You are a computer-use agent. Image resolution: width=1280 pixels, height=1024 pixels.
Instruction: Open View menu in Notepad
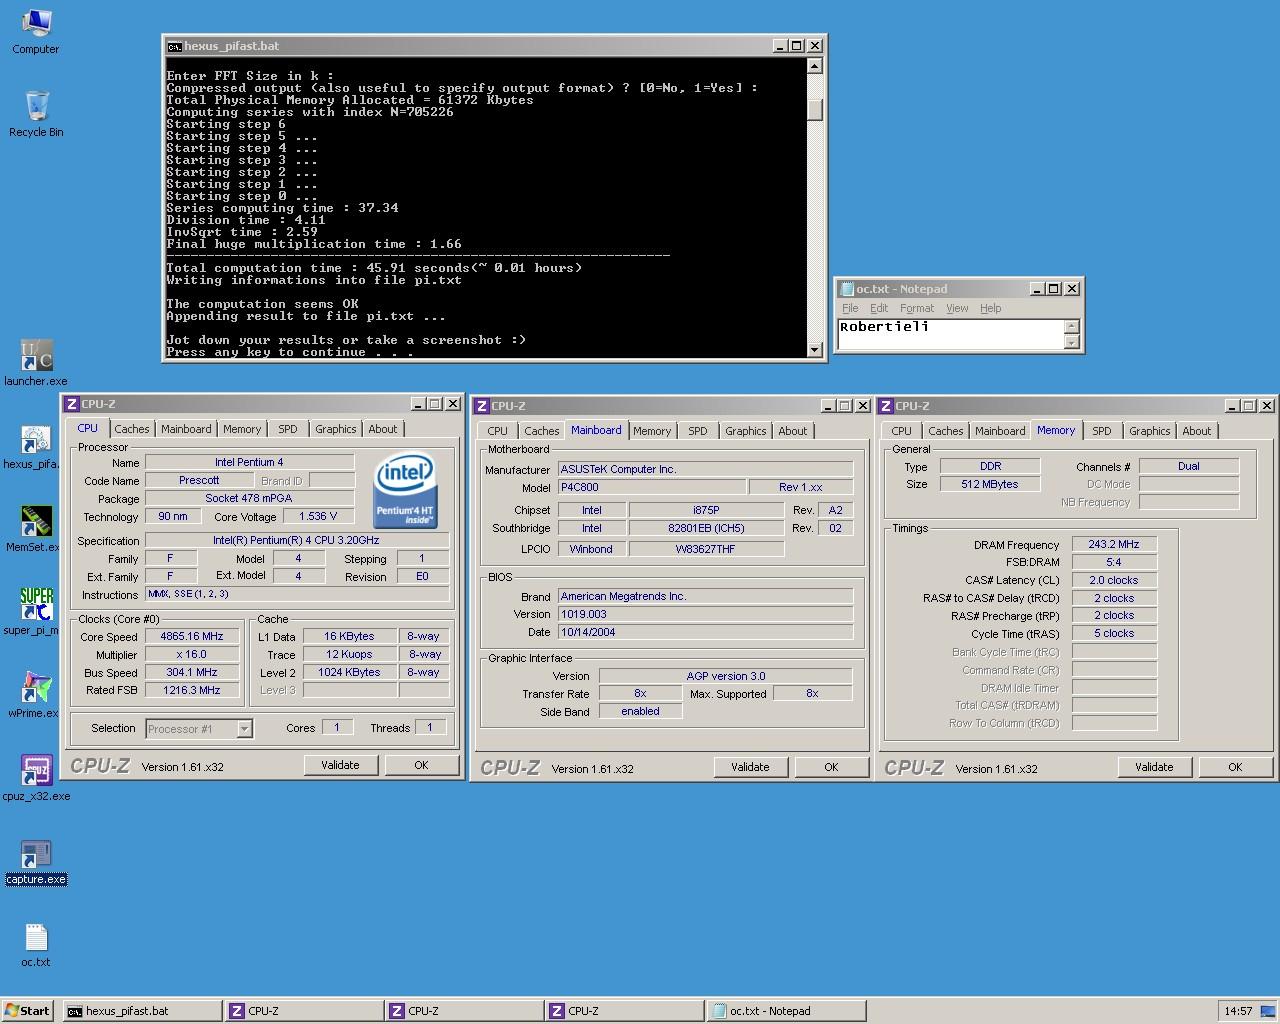[957, 308]
